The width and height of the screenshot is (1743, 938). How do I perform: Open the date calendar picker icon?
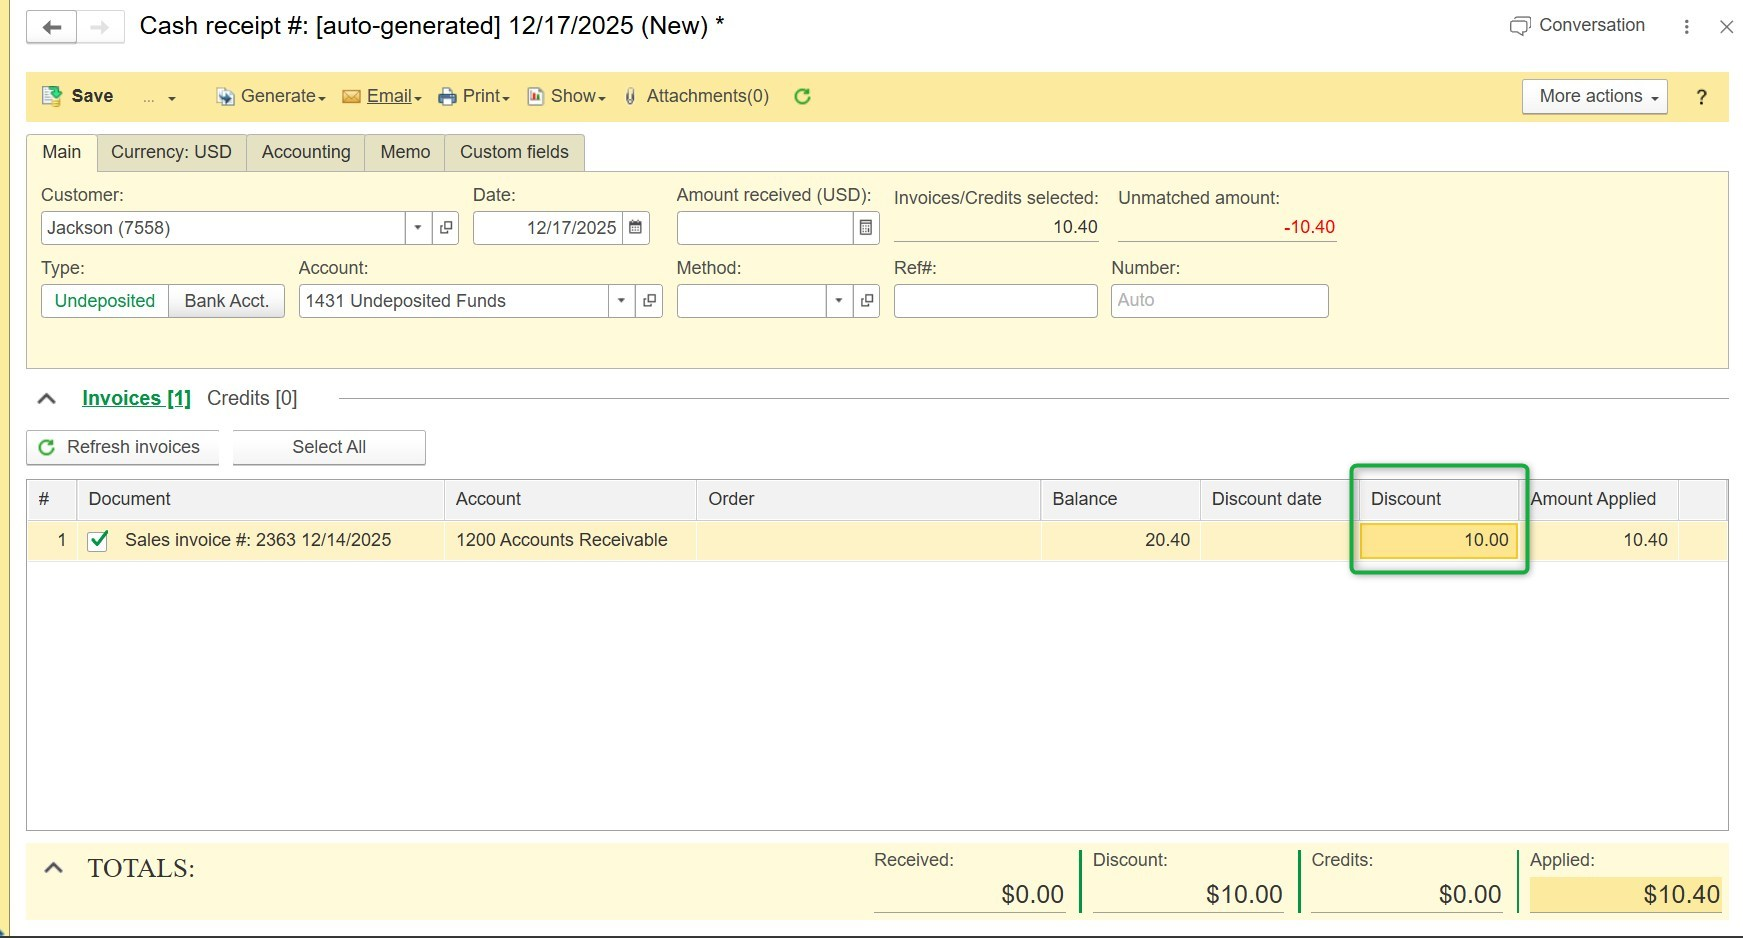pyautogui.click(x=635, y=228)
